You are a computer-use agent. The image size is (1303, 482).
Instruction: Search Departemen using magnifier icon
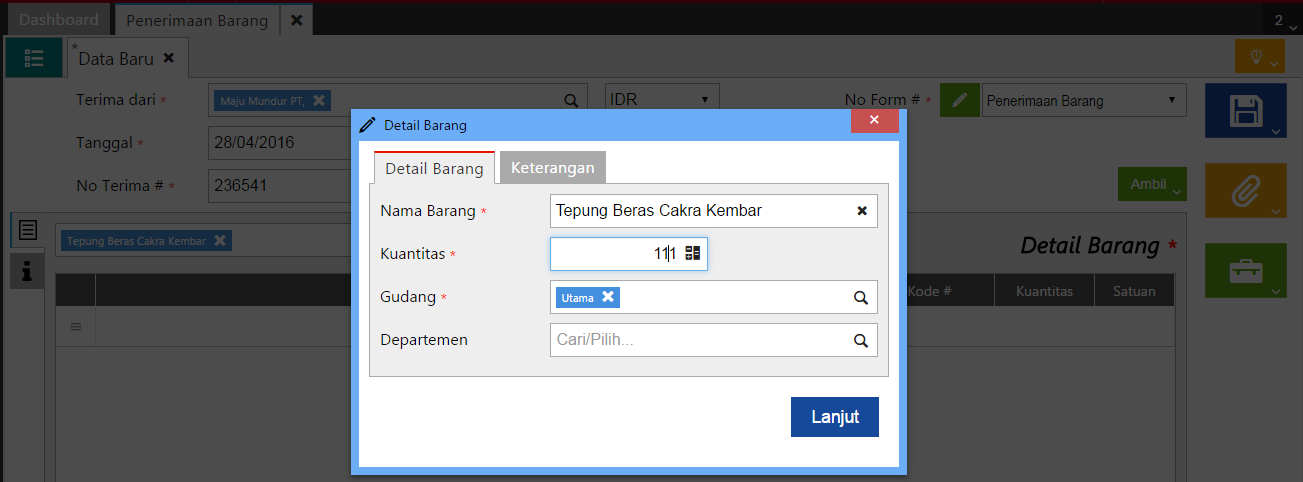[x=860, y=340]
